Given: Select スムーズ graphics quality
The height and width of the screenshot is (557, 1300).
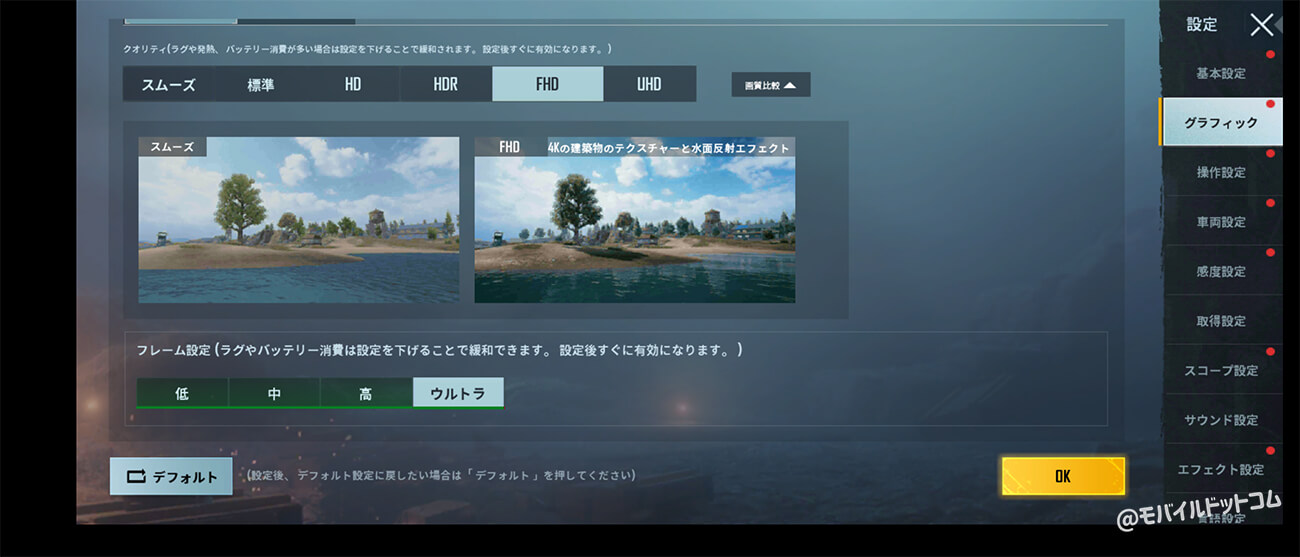Looking at the screenshot, I should coord(168,84).
